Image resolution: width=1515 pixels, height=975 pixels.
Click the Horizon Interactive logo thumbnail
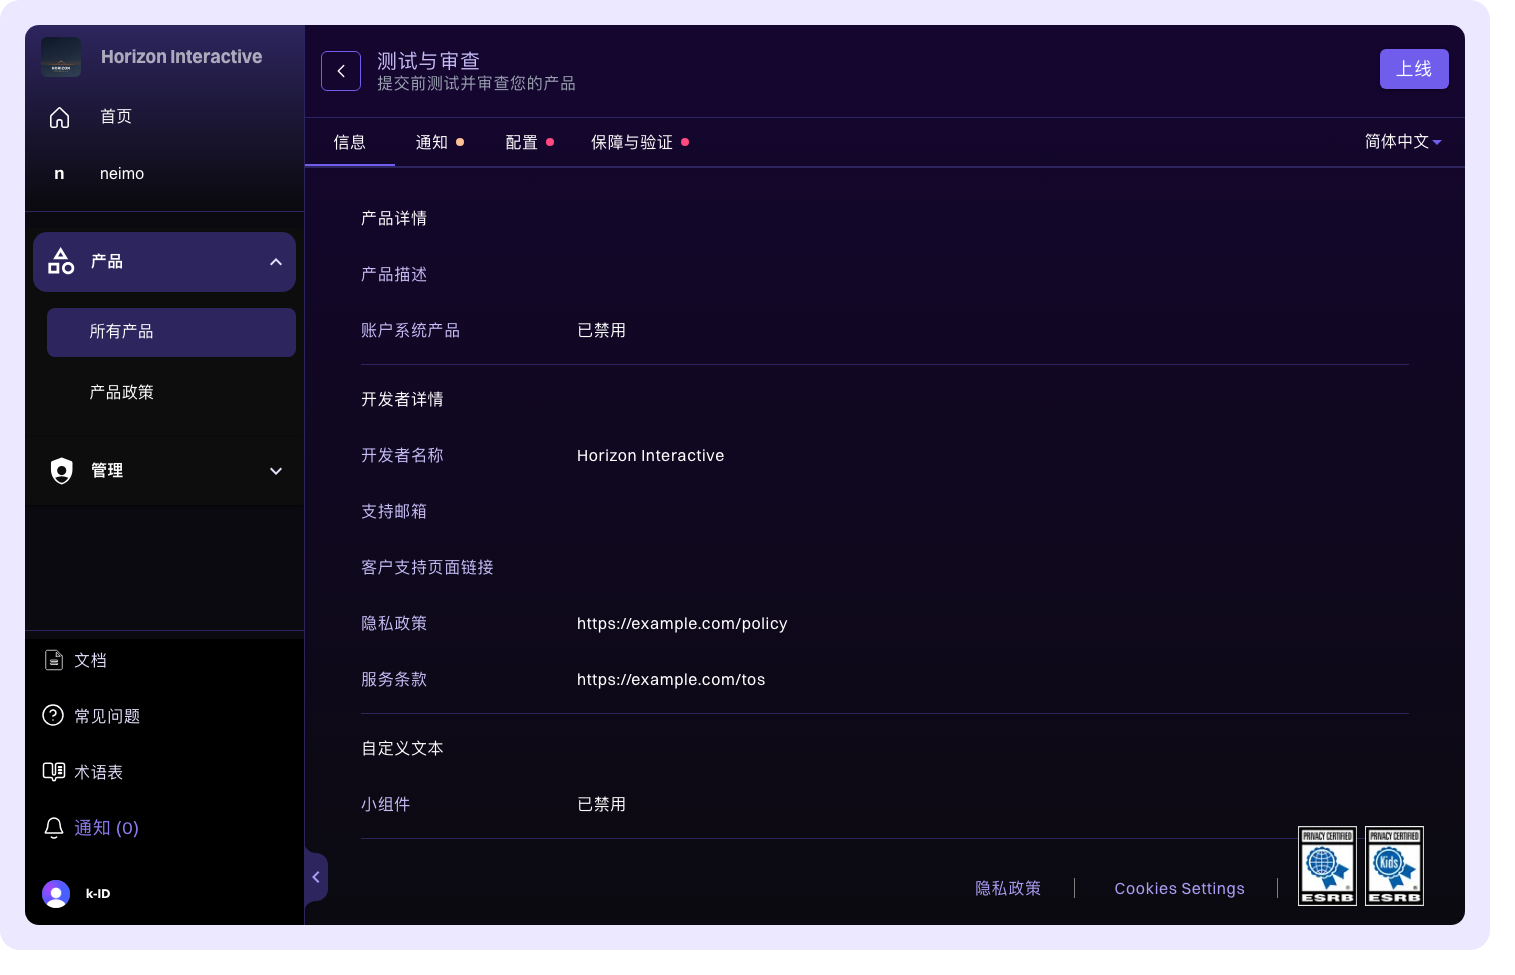pos(61,57)
